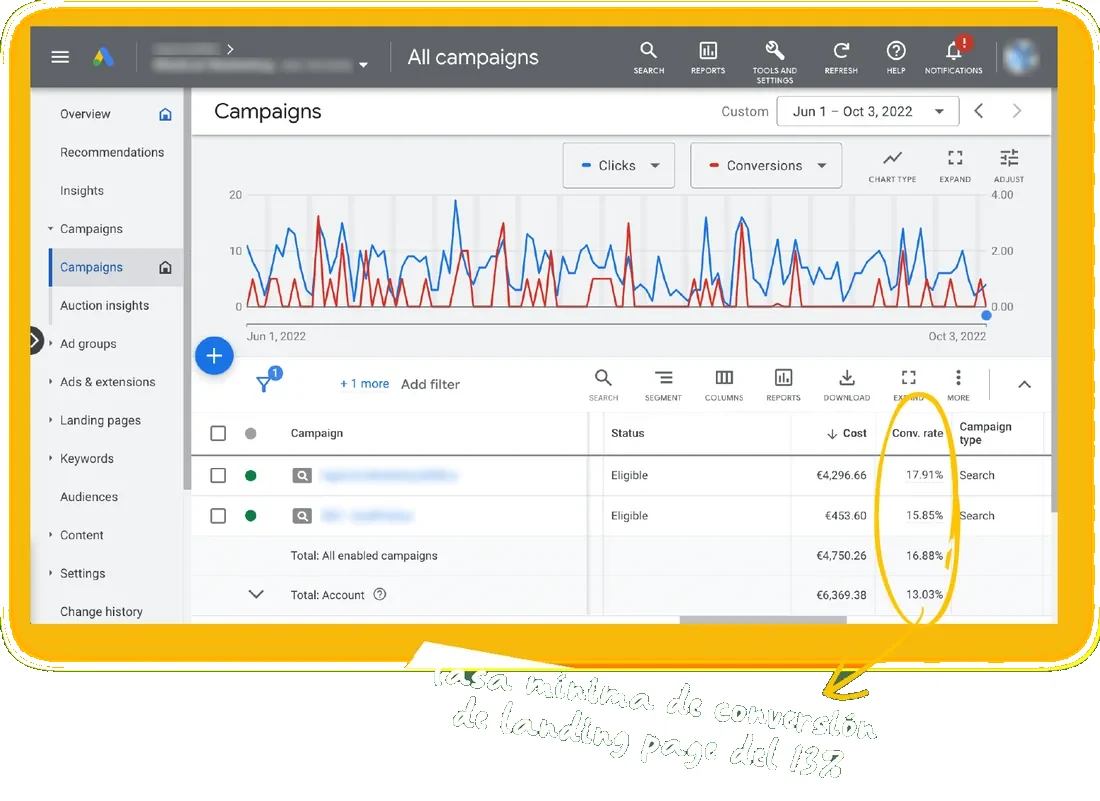Search the campaigns table

tap(603, 385)
